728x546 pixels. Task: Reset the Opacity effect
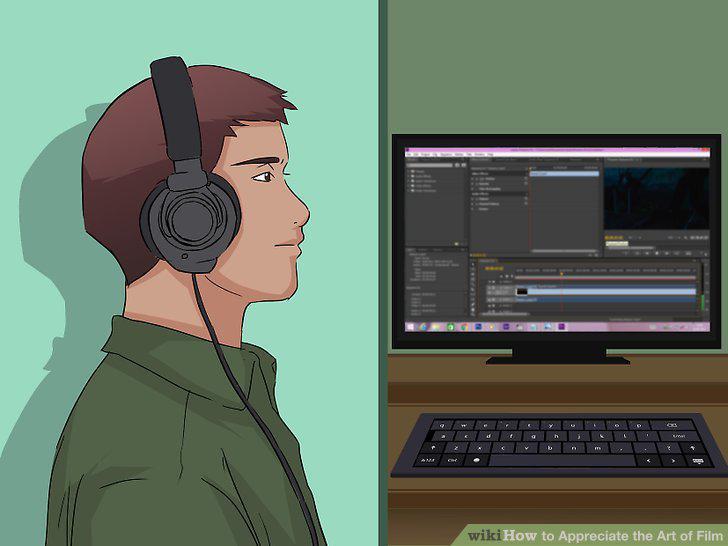(526, 184)
